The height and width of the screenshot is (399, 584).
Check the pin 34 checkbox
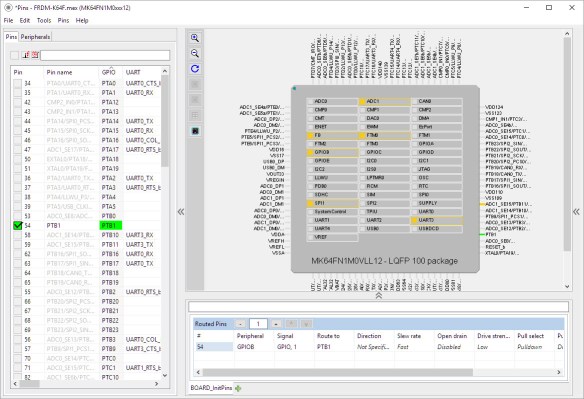(x=18, y=83)
